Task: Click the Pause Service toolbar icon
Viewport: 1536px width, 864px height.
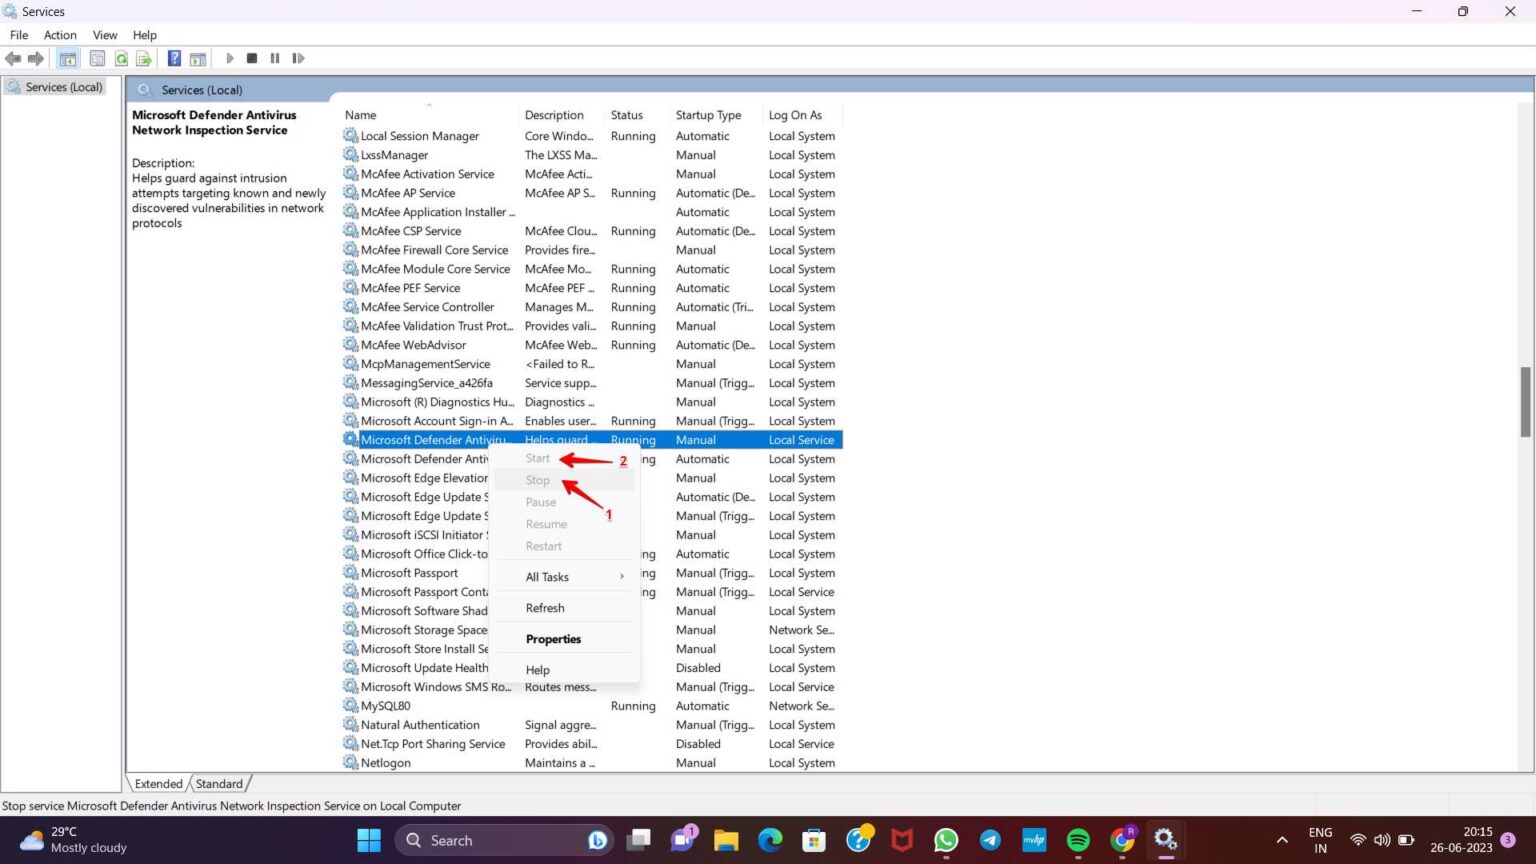Action: point(275,57)
